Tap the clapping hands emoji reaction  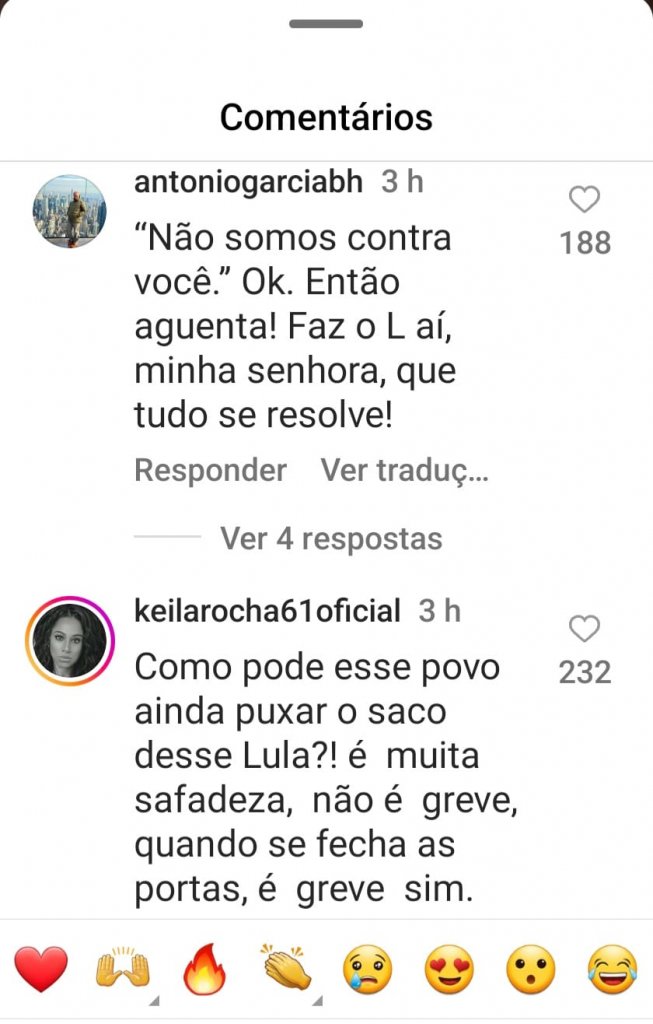287,967
